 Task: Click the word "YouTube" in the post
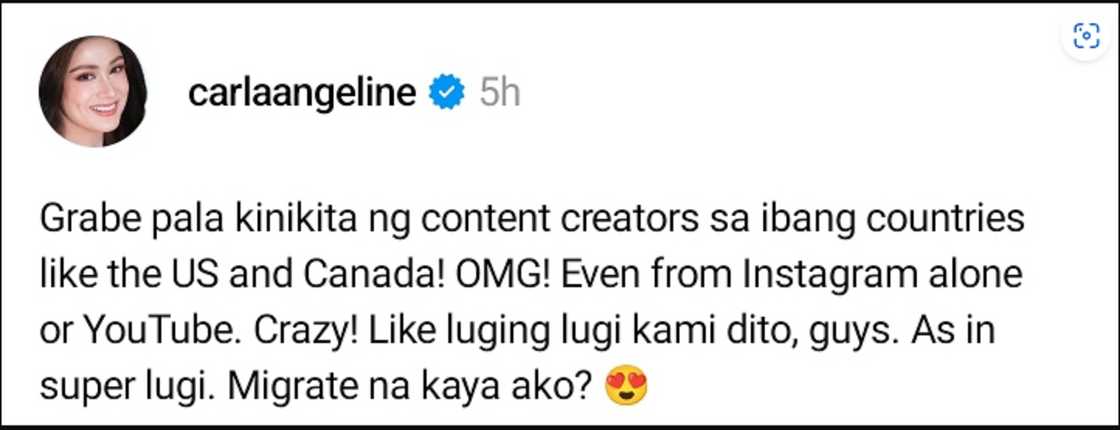[x=134, y=329]
